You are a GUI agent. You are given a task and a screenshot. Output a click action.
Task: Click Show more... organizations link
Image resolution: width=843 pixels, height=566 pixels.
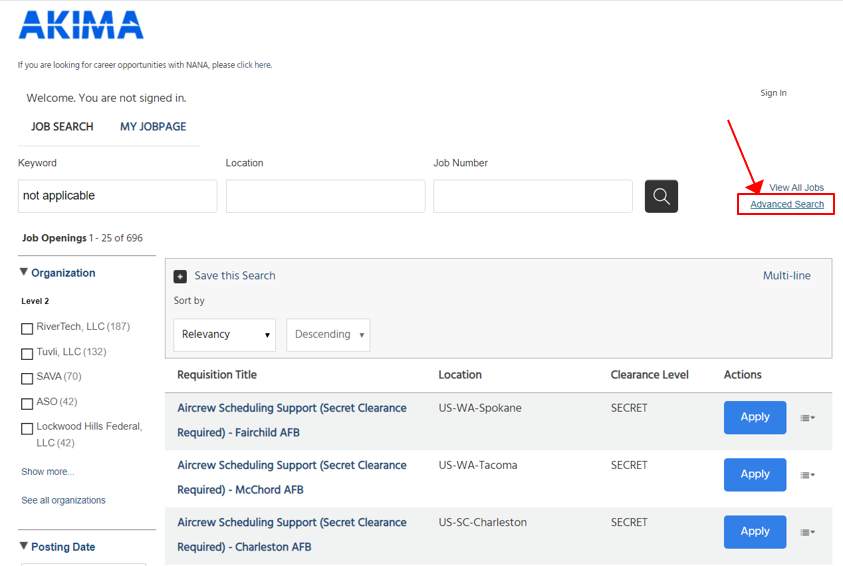(48, 471)
